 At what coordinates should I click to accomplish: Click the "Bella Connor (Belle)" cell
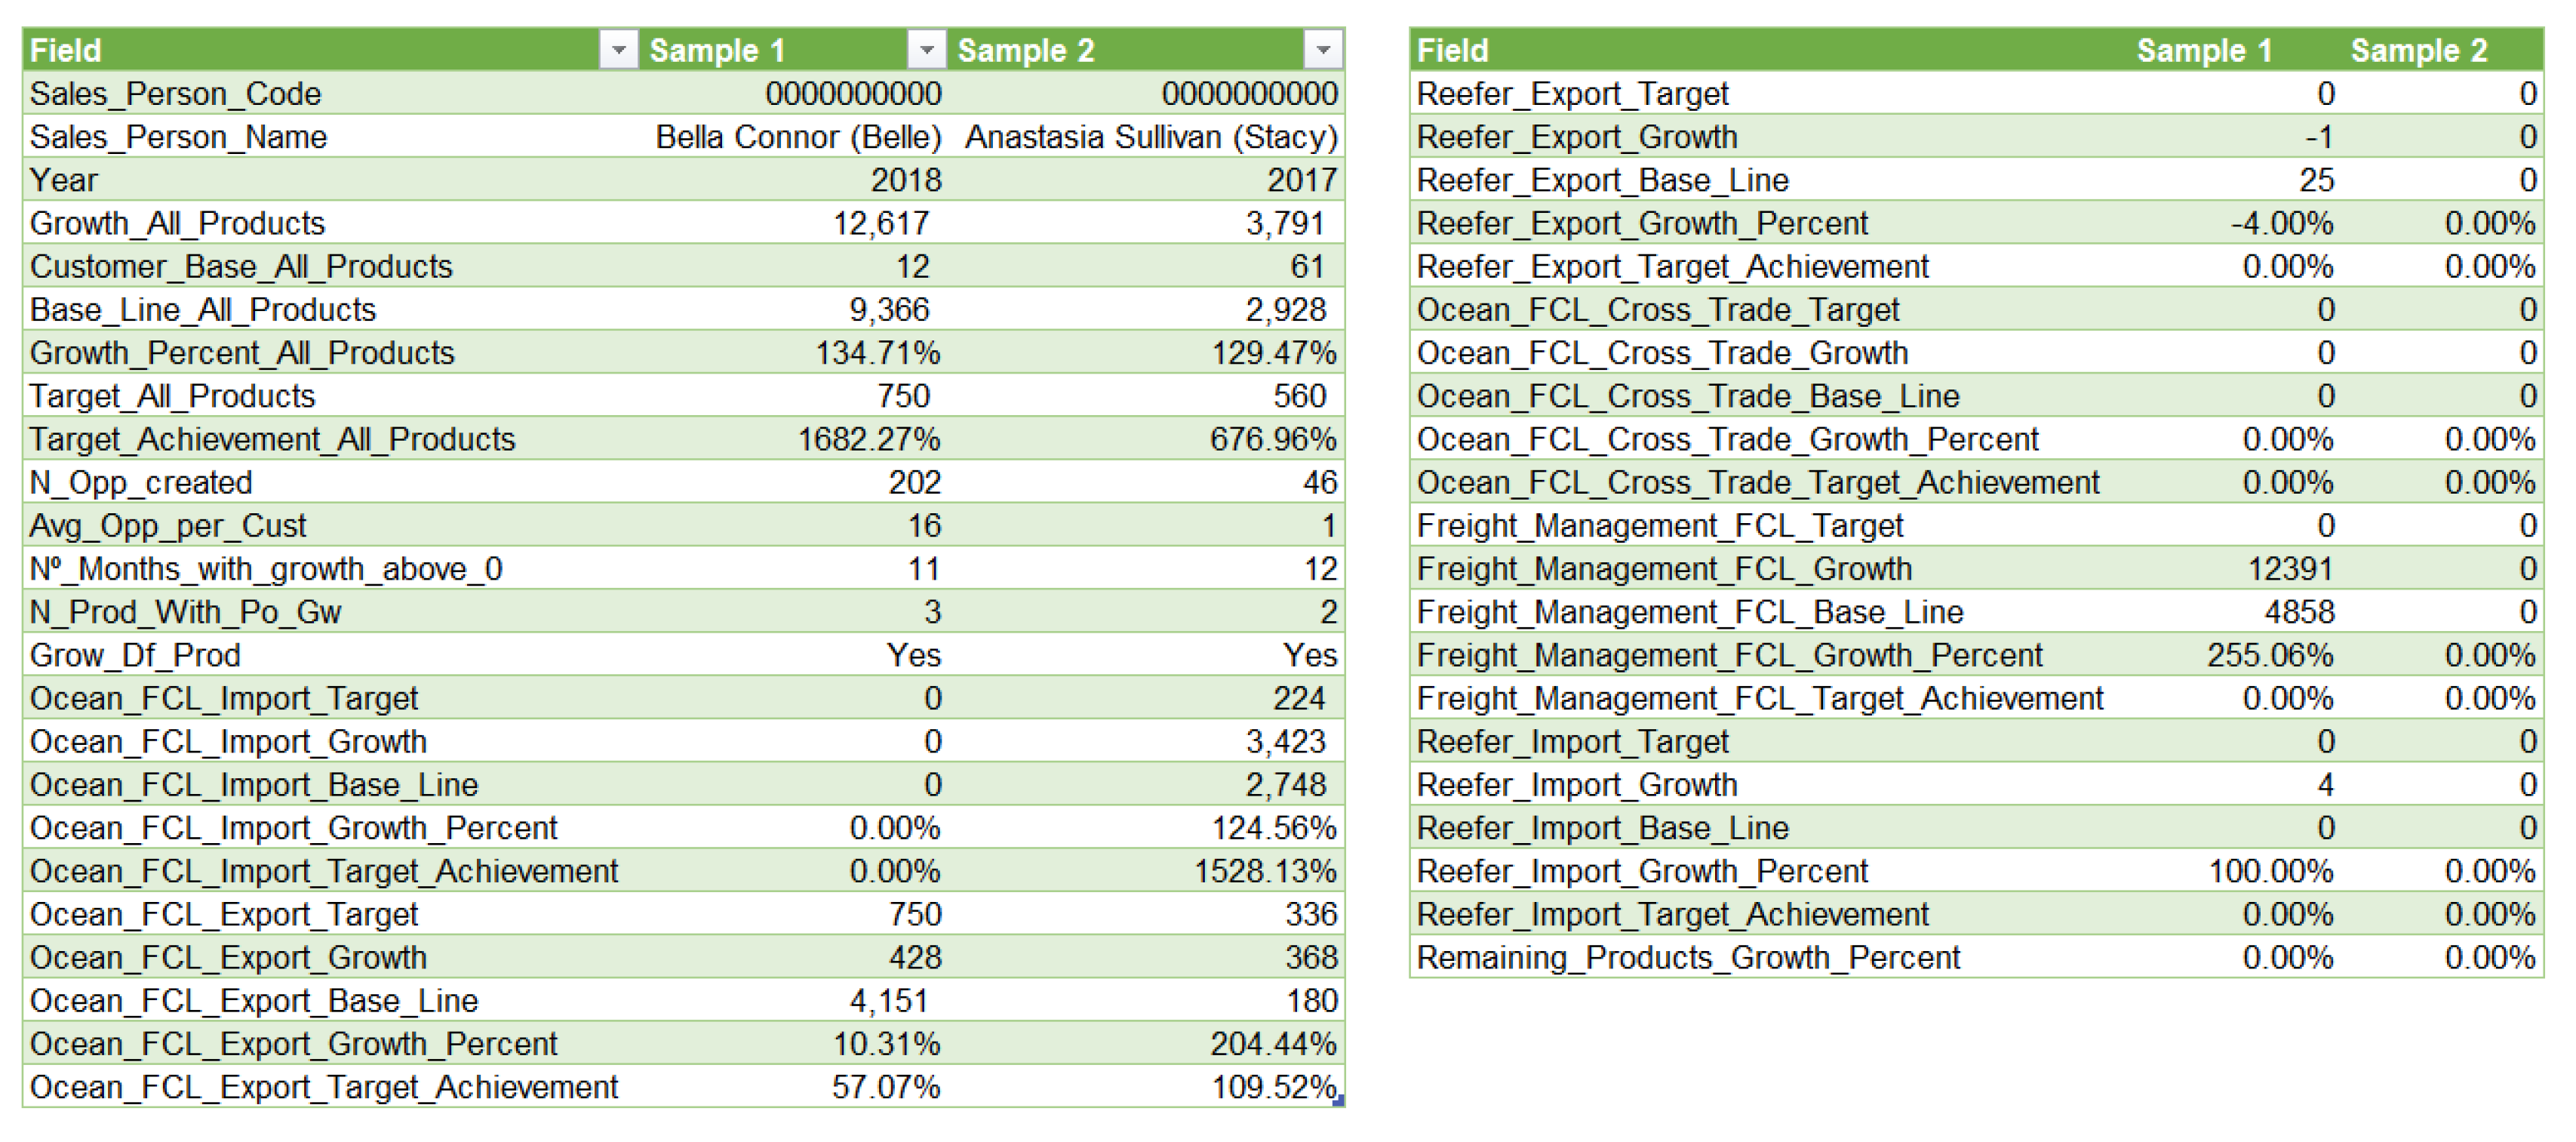click(x=798, y=137)
